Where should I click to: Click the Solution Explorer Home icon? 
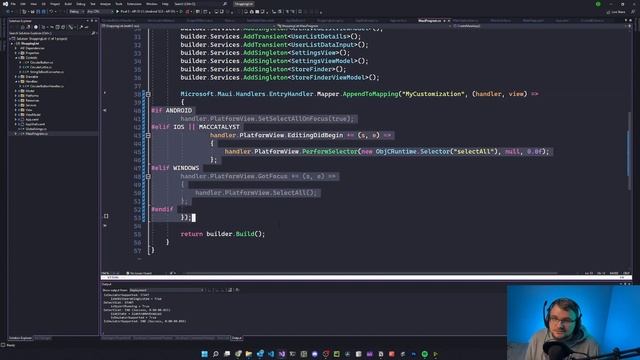[x=22, y=27]
